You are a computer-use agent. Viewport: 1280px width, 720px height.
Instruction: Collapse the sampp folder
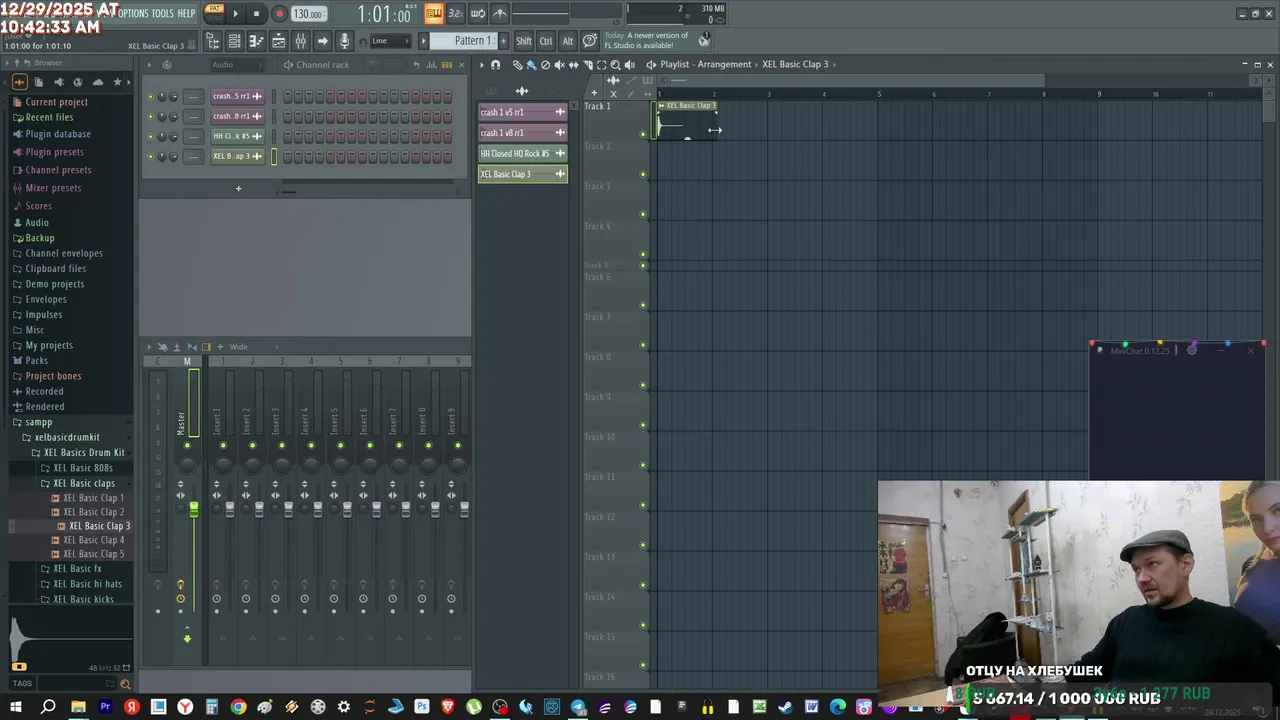coord(38,422)
